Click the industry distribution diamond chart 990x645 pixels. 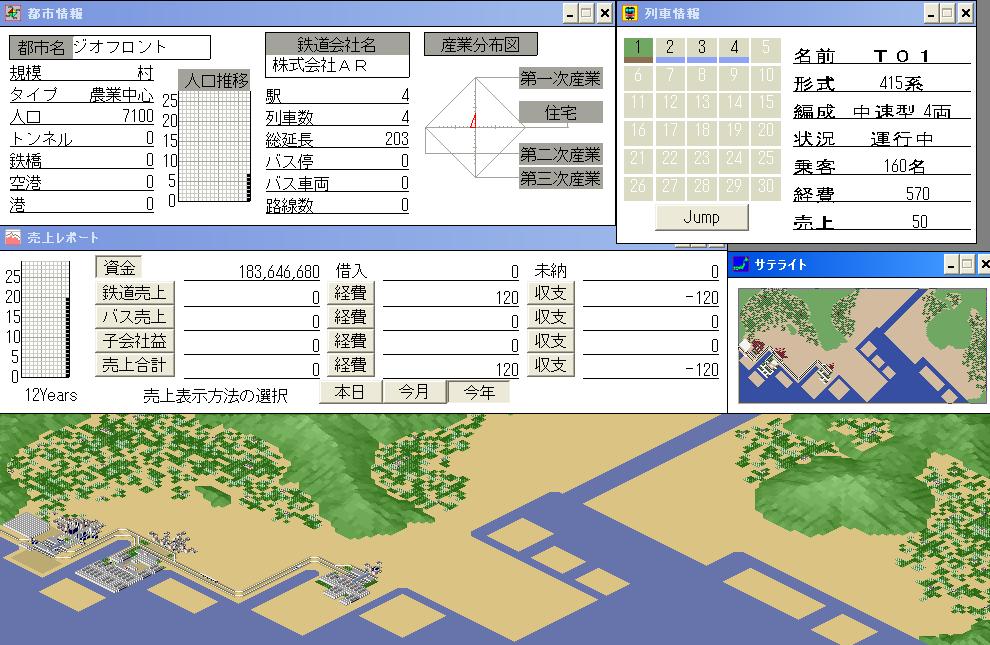(475, 127)
